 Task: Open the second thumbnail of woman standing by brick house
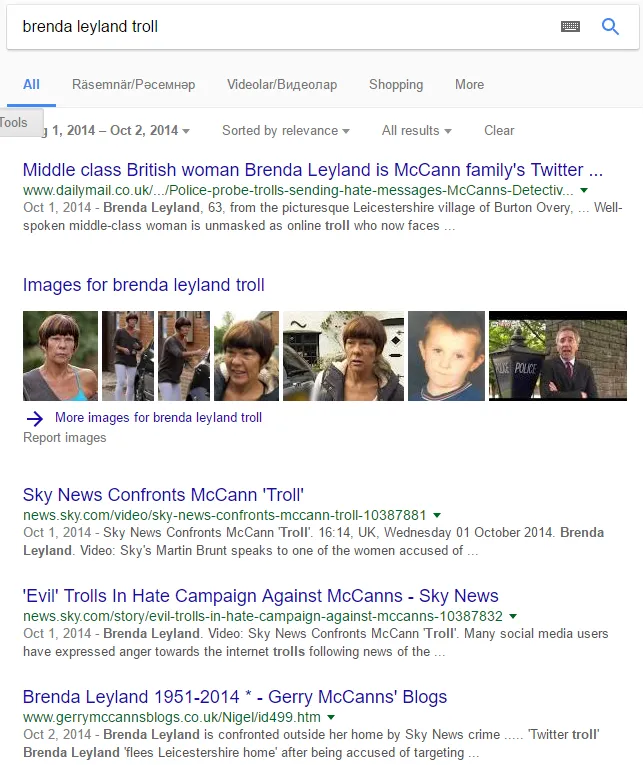pyautogui.click(x=128, y=356)
